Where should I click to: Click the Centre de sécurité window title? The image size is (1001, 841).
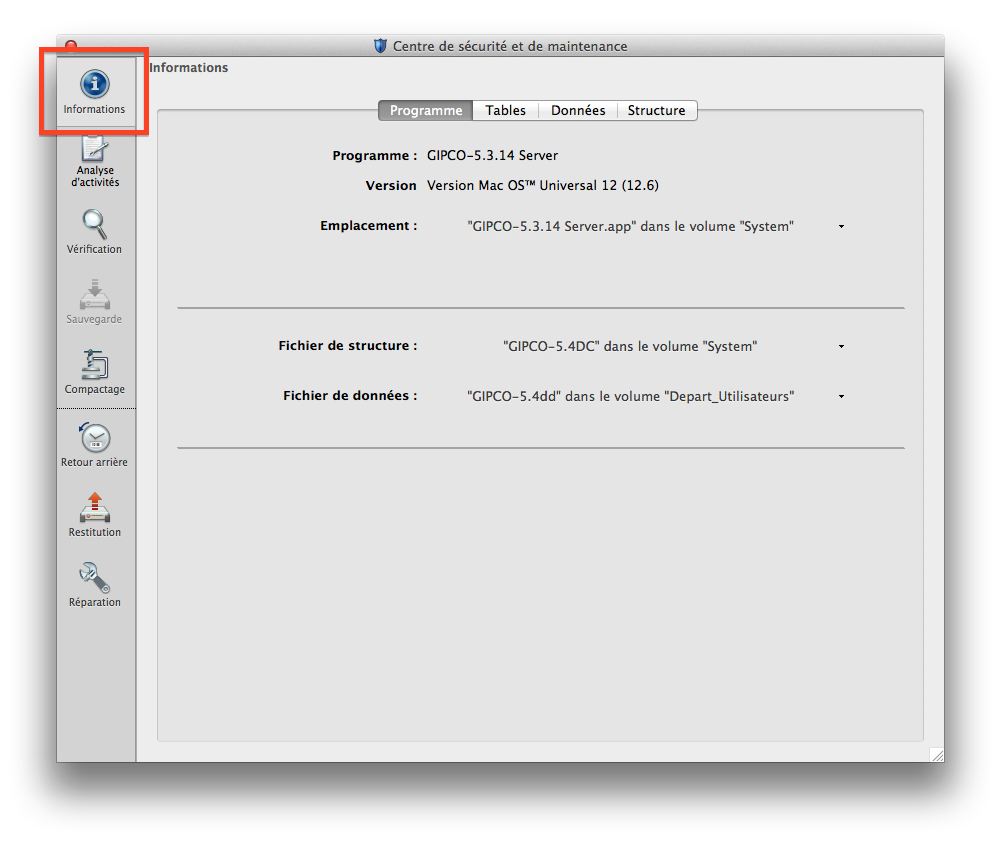pos(509,46)
